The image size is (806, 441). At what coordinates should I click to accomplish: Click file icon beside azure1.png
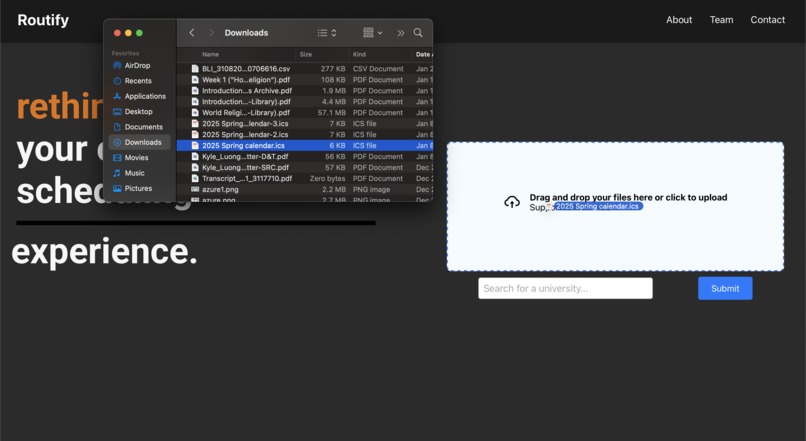point(195,189)
